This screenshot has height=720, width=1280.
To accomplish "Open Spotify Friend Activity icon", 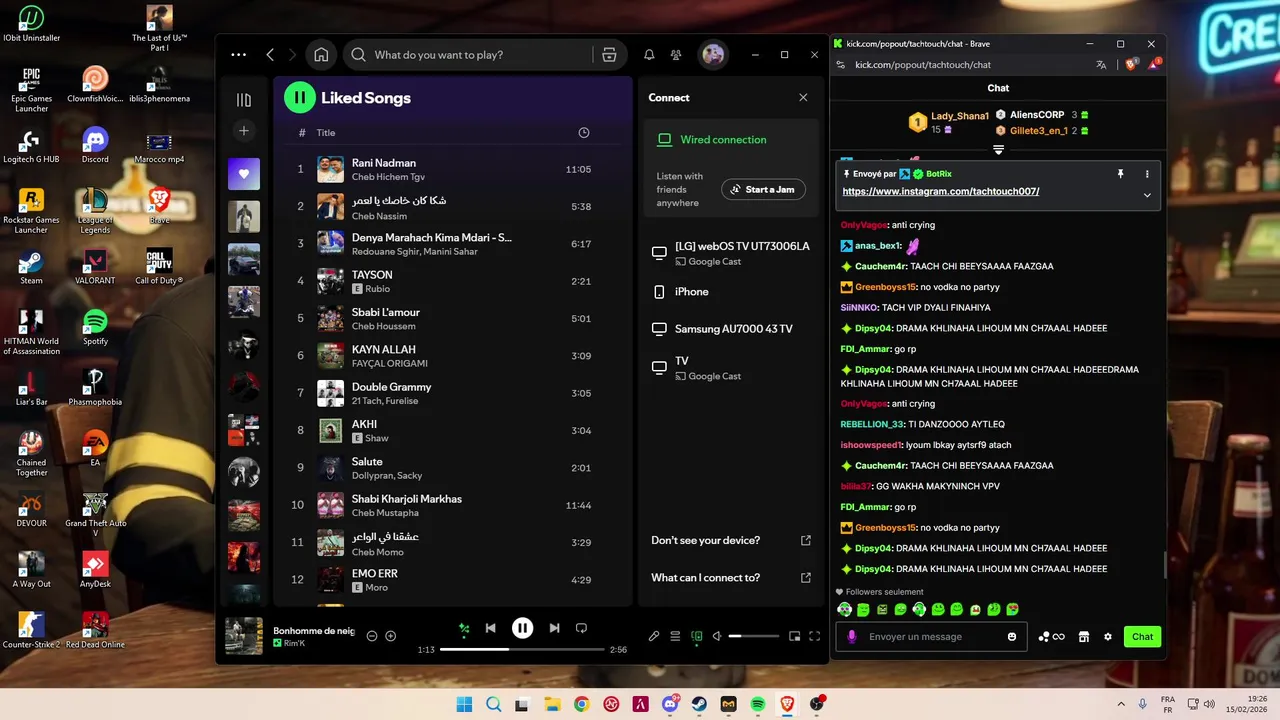I will click(x=677, y=55).
